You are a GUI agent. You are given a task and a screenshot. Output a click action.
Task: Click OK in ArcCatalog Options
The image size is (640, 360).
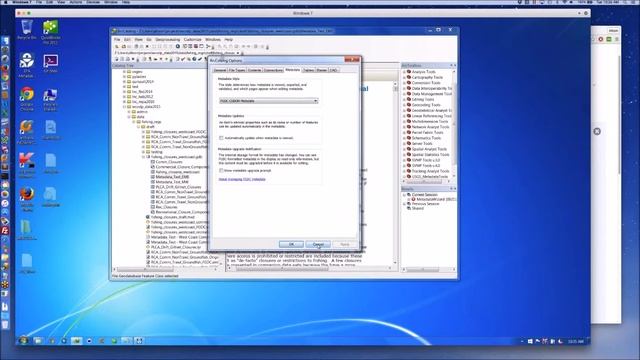(x=291, y=244)
